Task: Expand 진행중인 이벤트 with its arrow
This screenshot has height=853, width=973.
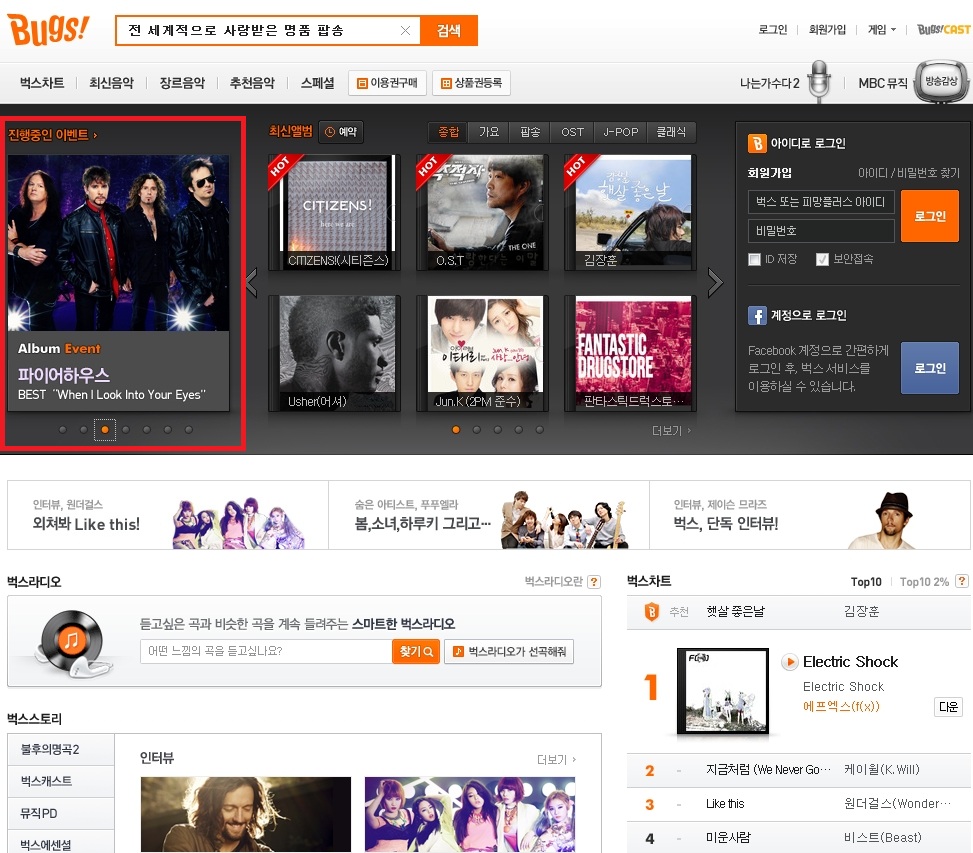Action: coord(96,135)
